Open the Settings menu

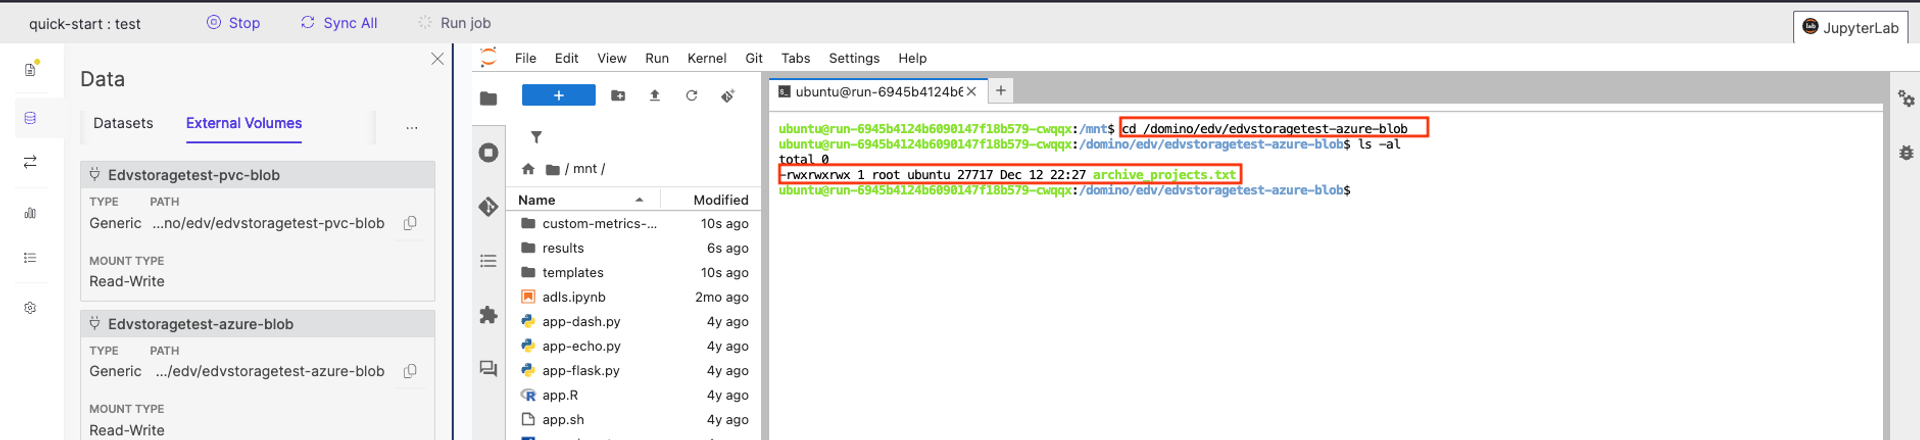point(854,58)
